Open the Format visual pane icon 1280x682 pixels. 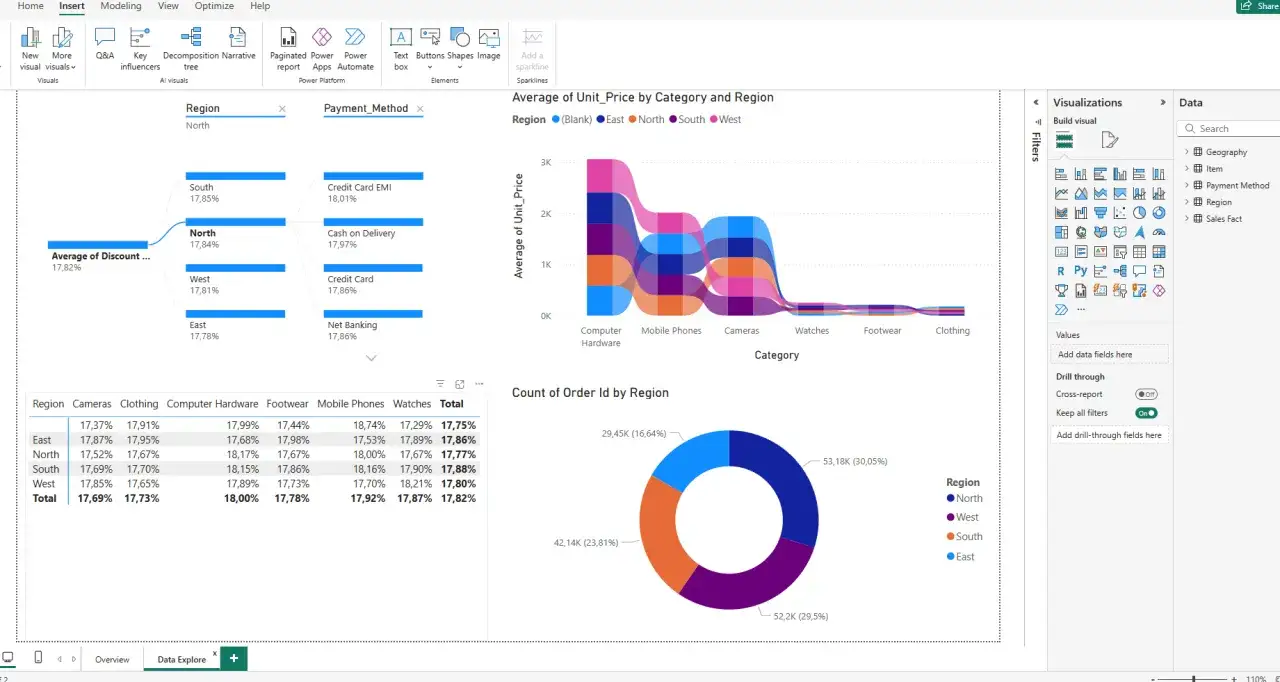[x=1109, y=140]
